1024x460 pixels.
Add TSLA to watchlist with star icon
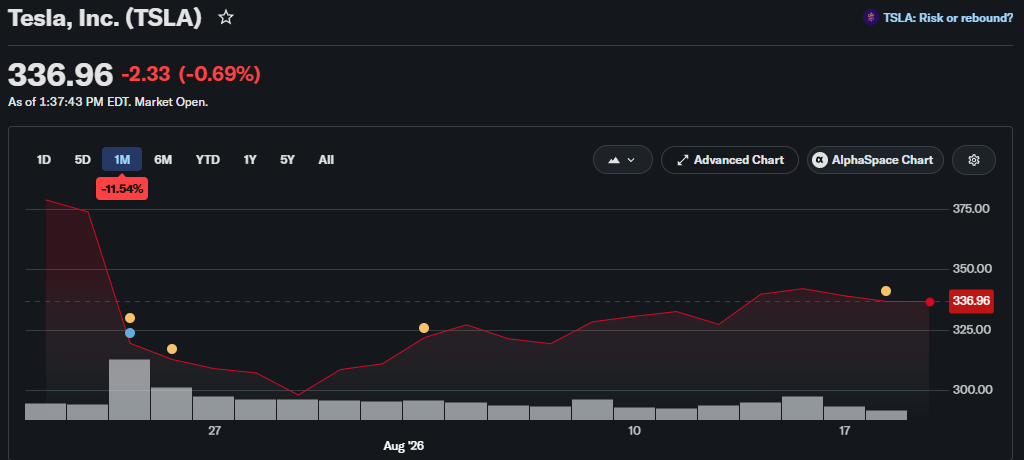click(226, 18)
